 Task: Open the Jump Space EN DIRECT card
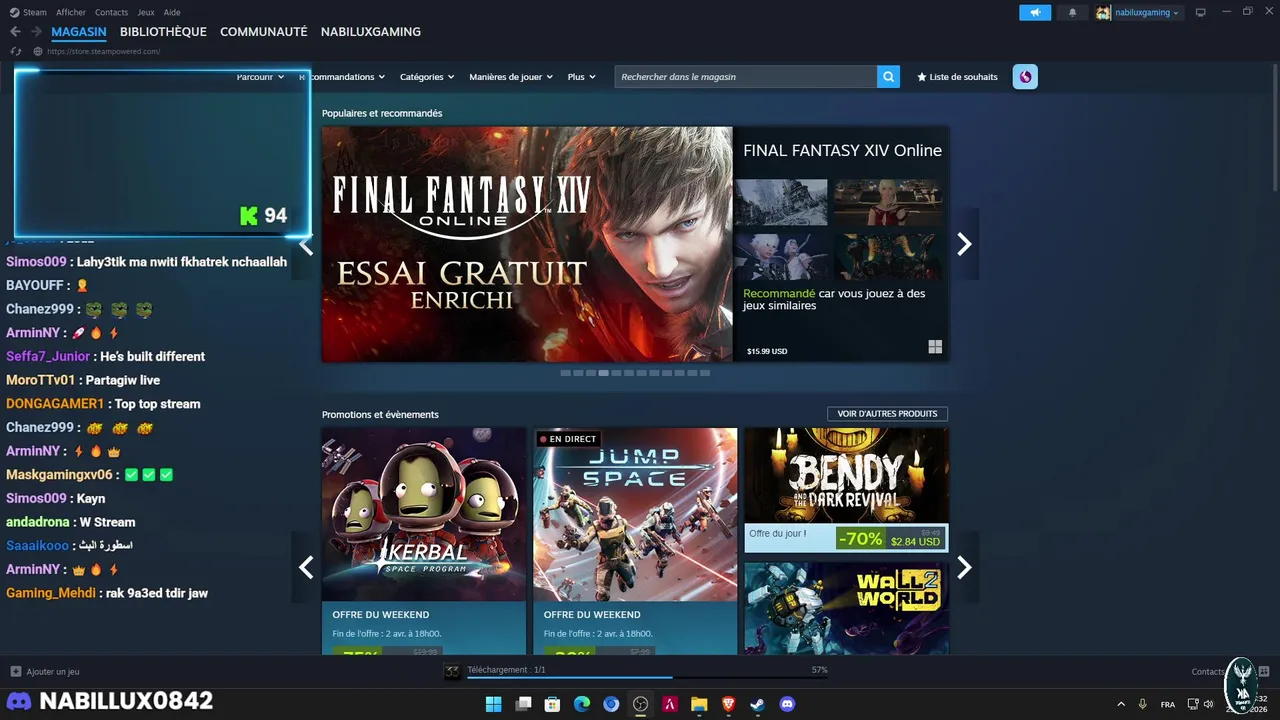pos(635,541)
